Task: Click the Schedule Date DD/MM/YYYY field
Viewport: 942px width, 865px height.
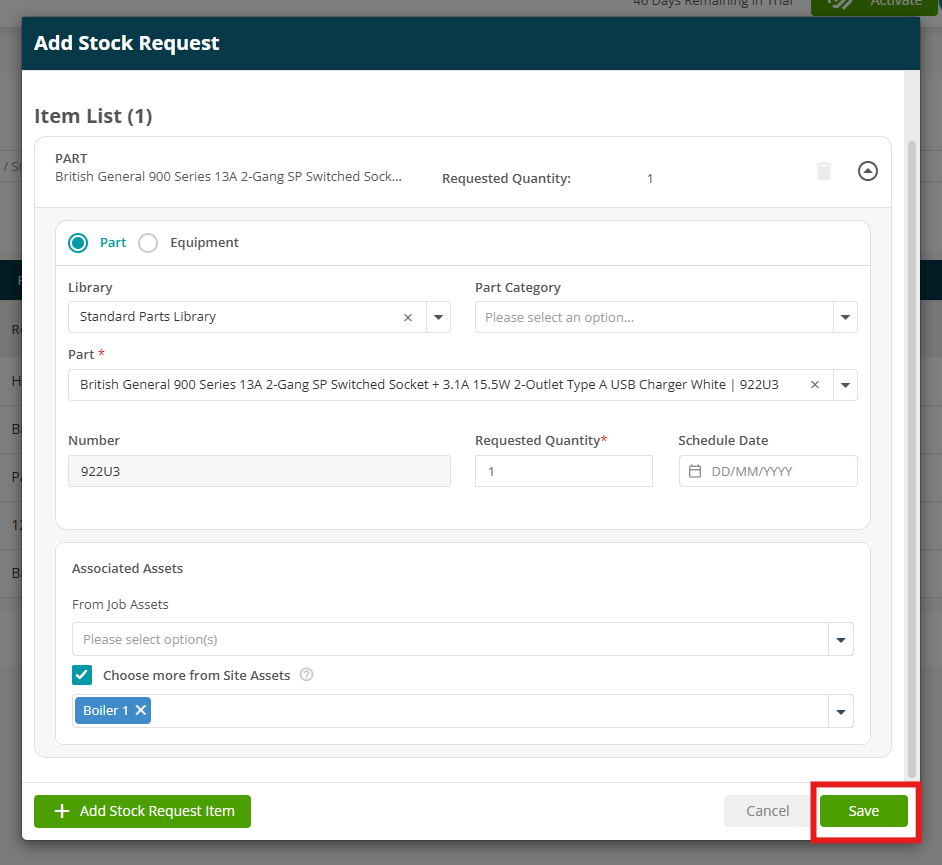Action: tap(768, 471)
